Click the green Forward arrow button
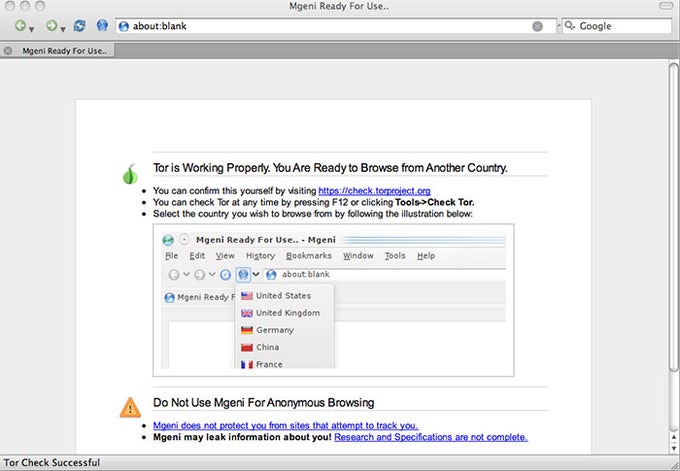This screenshot has width=680, height=471. [52, 26]
